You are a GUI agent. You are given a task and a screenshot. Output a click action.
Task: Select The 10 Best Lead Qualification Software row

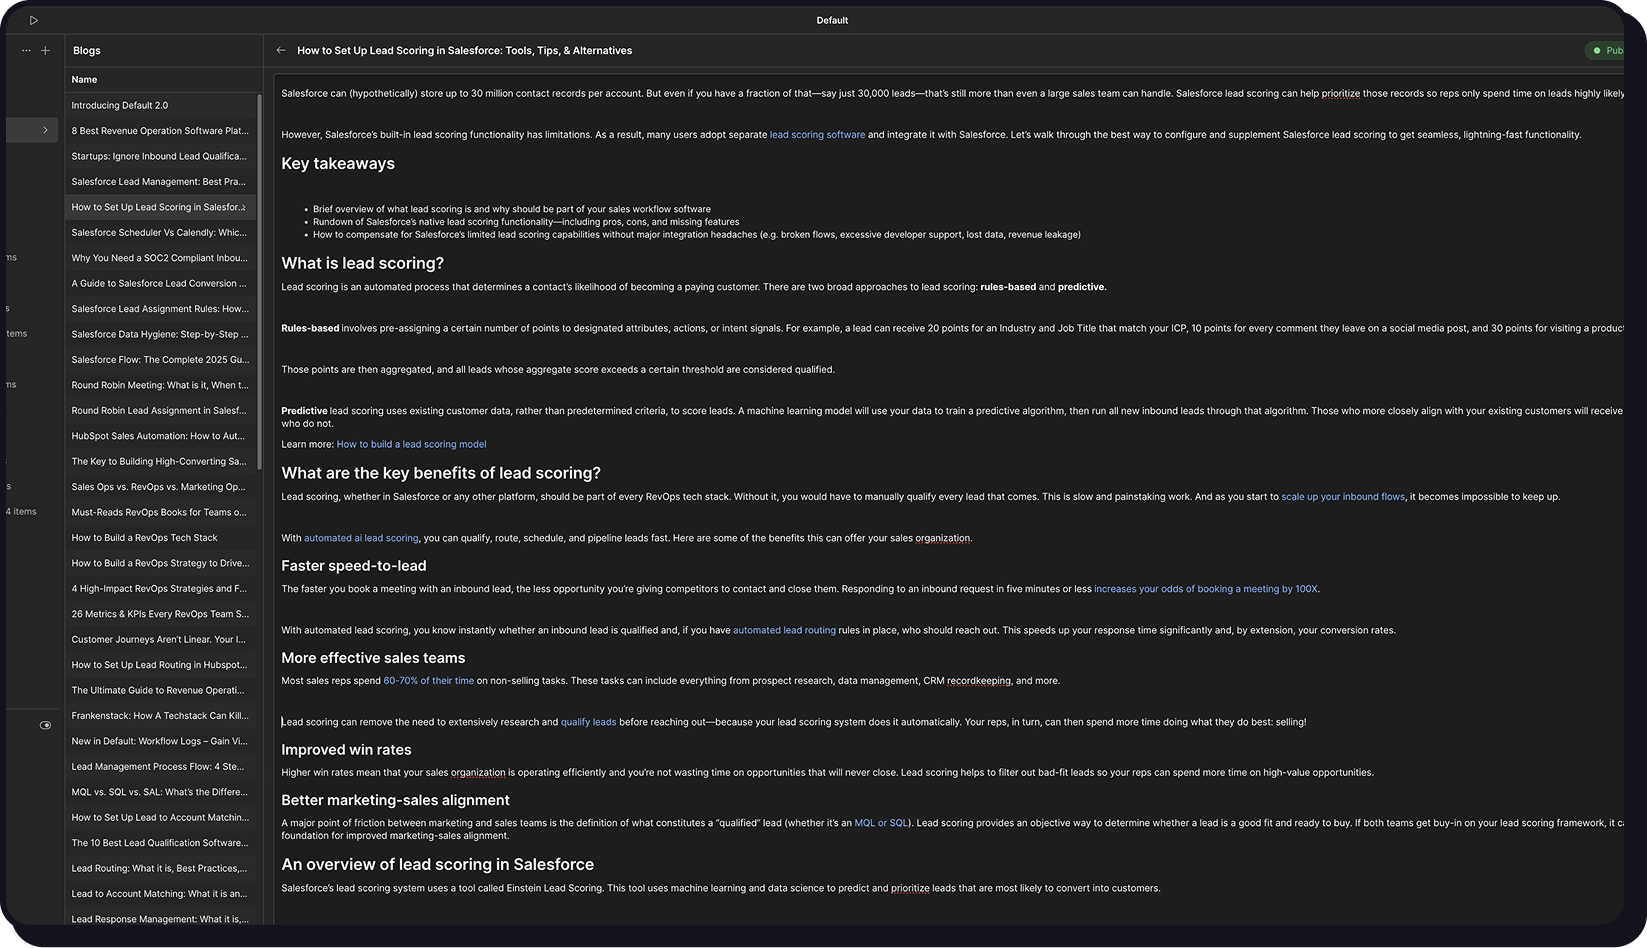coord(160,842)
